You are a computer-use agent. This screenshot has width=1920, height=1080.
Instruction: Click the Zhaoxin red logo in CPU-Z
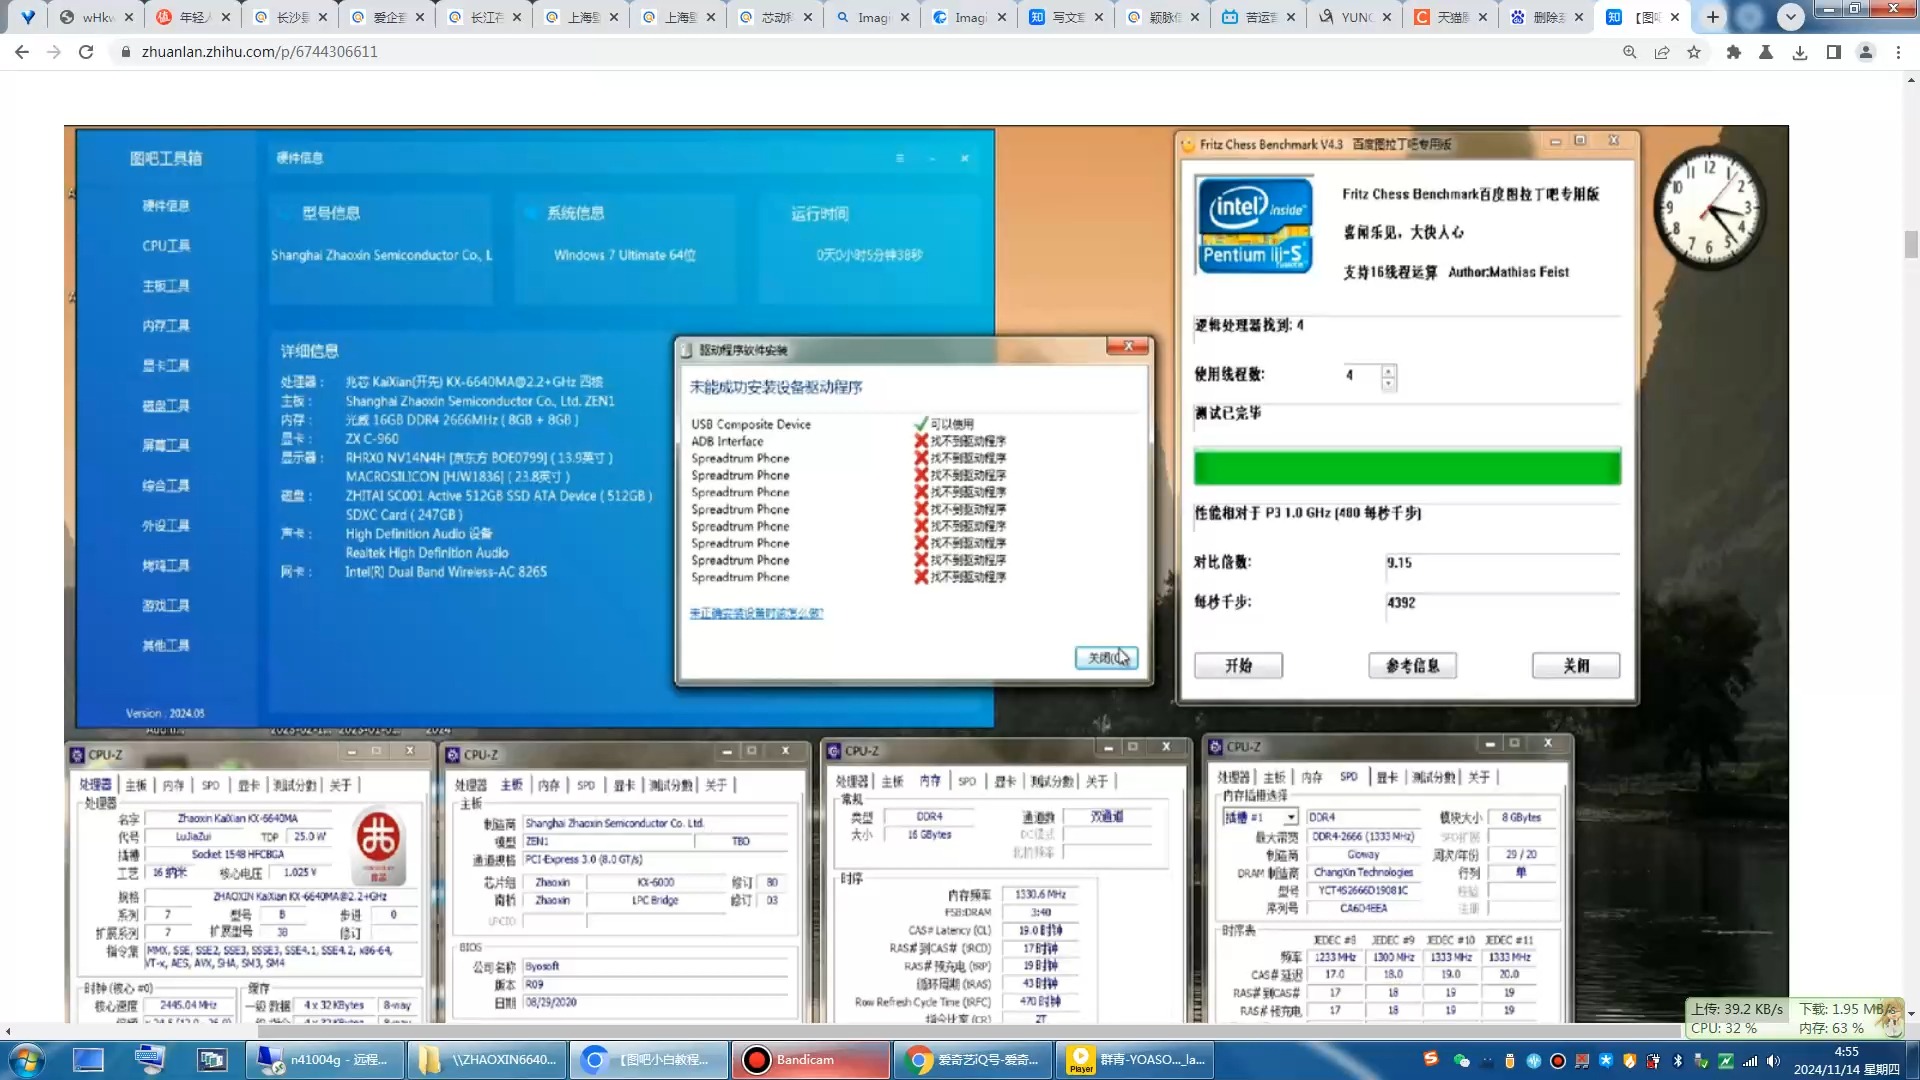tap(378, 844)
